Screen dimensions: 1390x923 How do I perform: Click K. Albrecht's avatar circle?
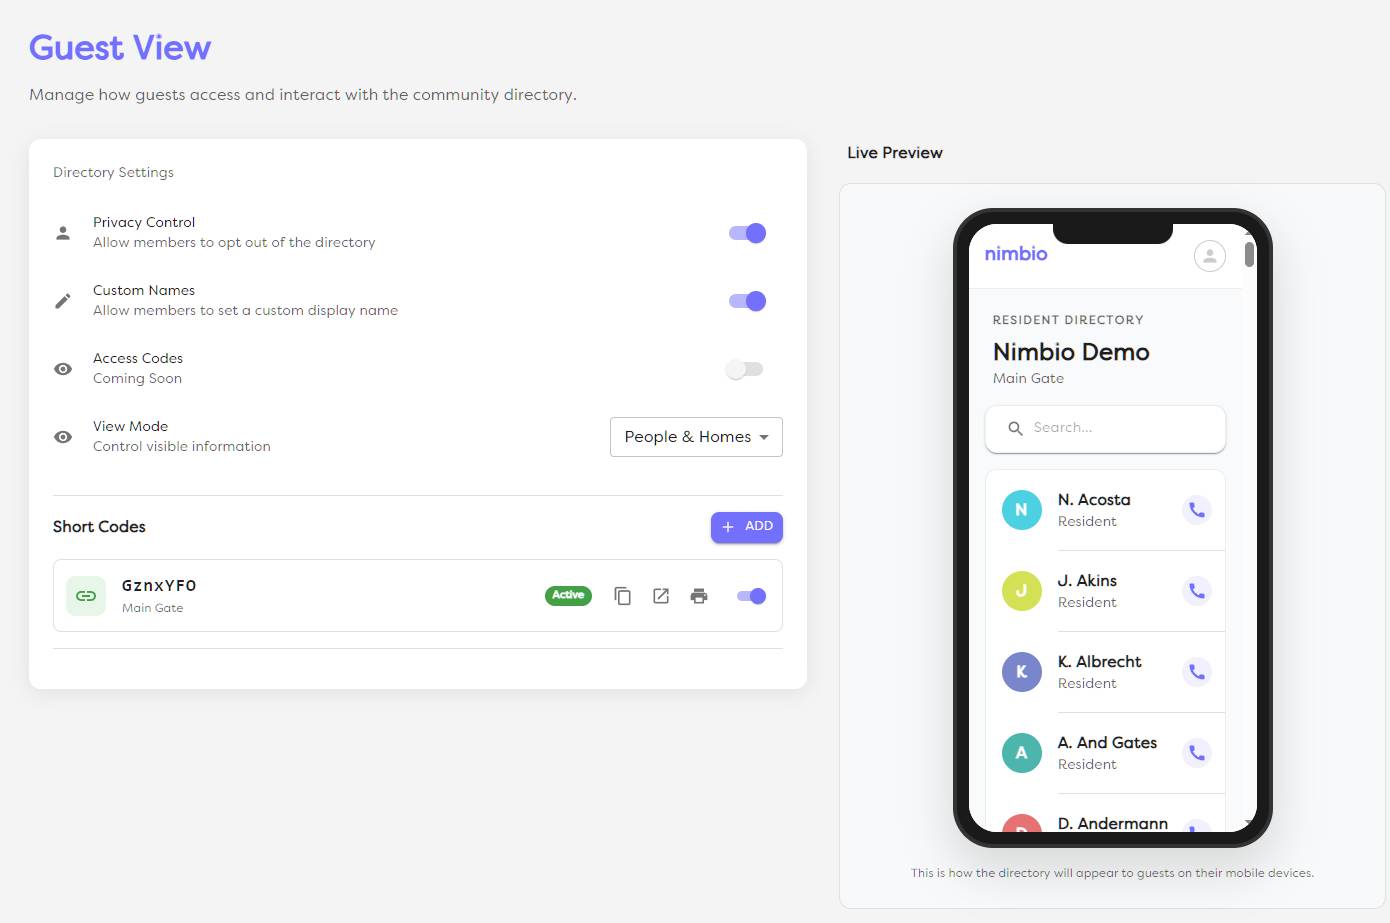pos(1022,672)
